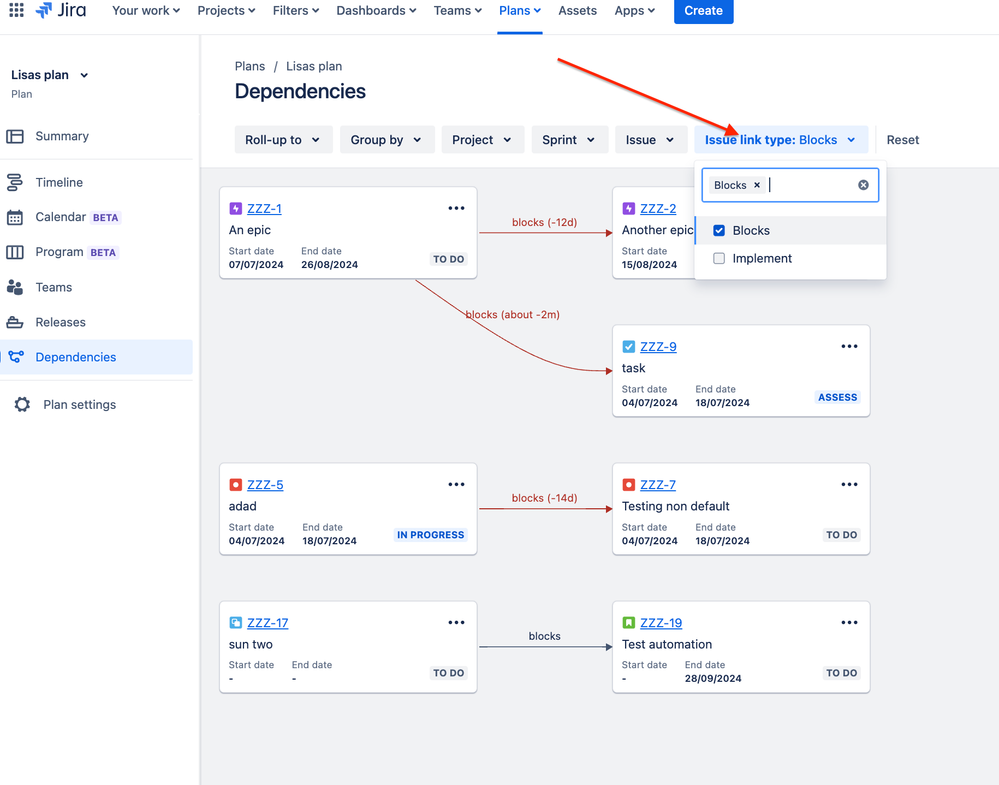Open issue link ZZZ-17
The height and width of the screenshot is (785, 999).
(x=268, y=623)
